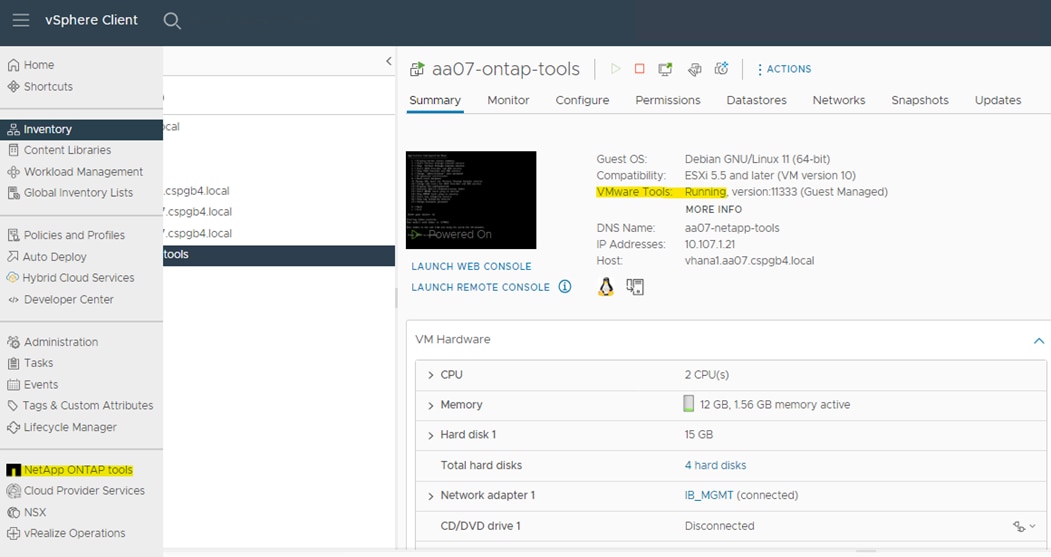Click the memory usage bar icon
Image resolution: width=1051 pixels, height=557 pixels.
[688, 403]
